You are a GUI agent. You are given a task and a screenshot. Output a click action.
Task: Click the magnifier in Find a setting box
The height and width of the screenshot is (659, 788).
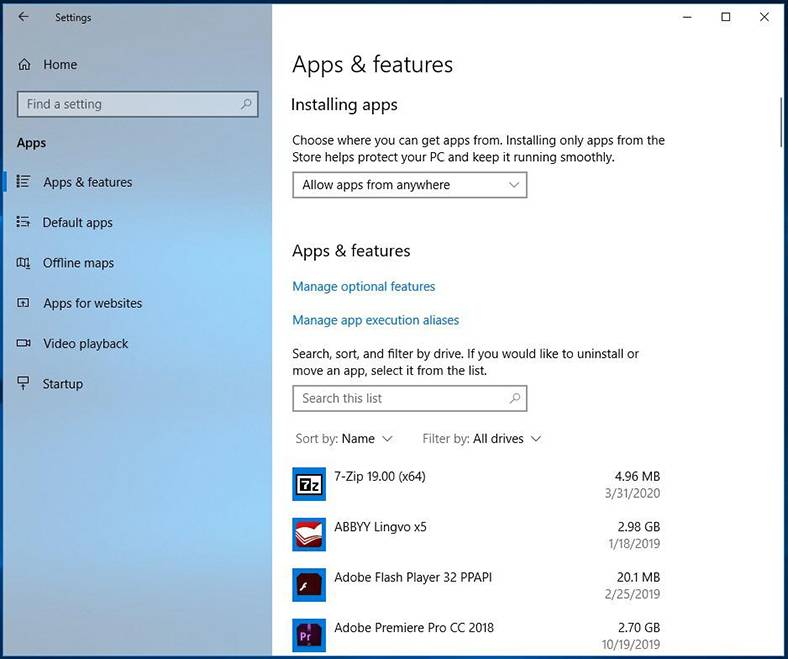click(x=246, y=104)
